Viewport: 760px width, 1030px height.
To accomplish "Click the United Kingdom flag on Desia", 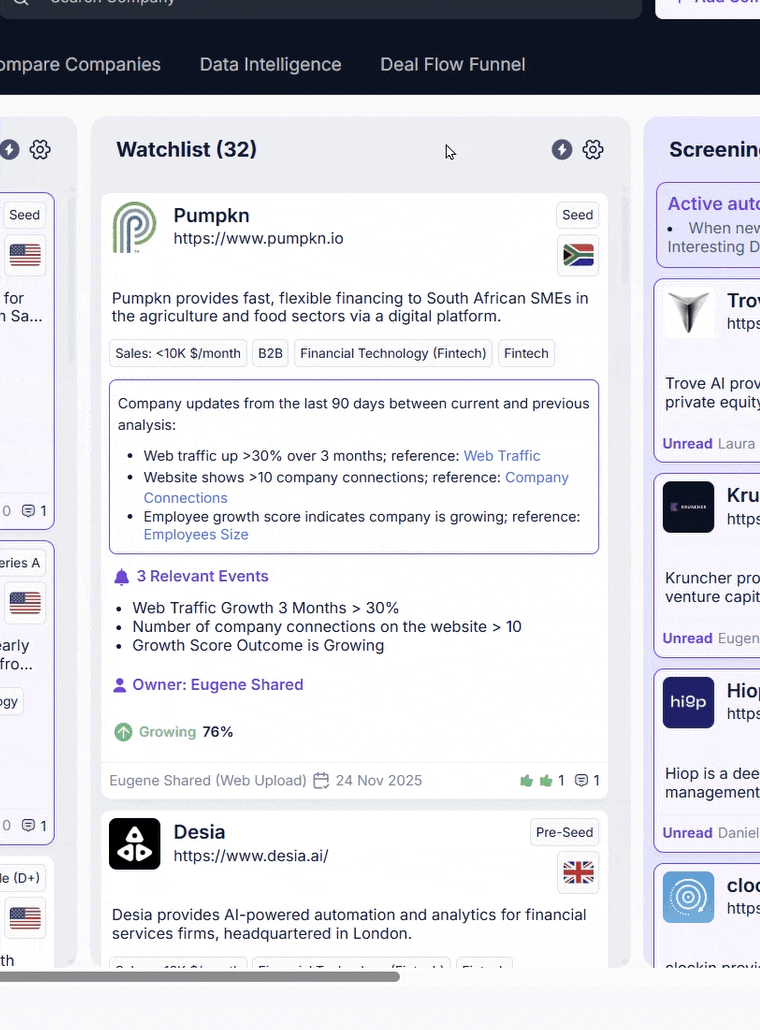I will click(x=578, y=872).
